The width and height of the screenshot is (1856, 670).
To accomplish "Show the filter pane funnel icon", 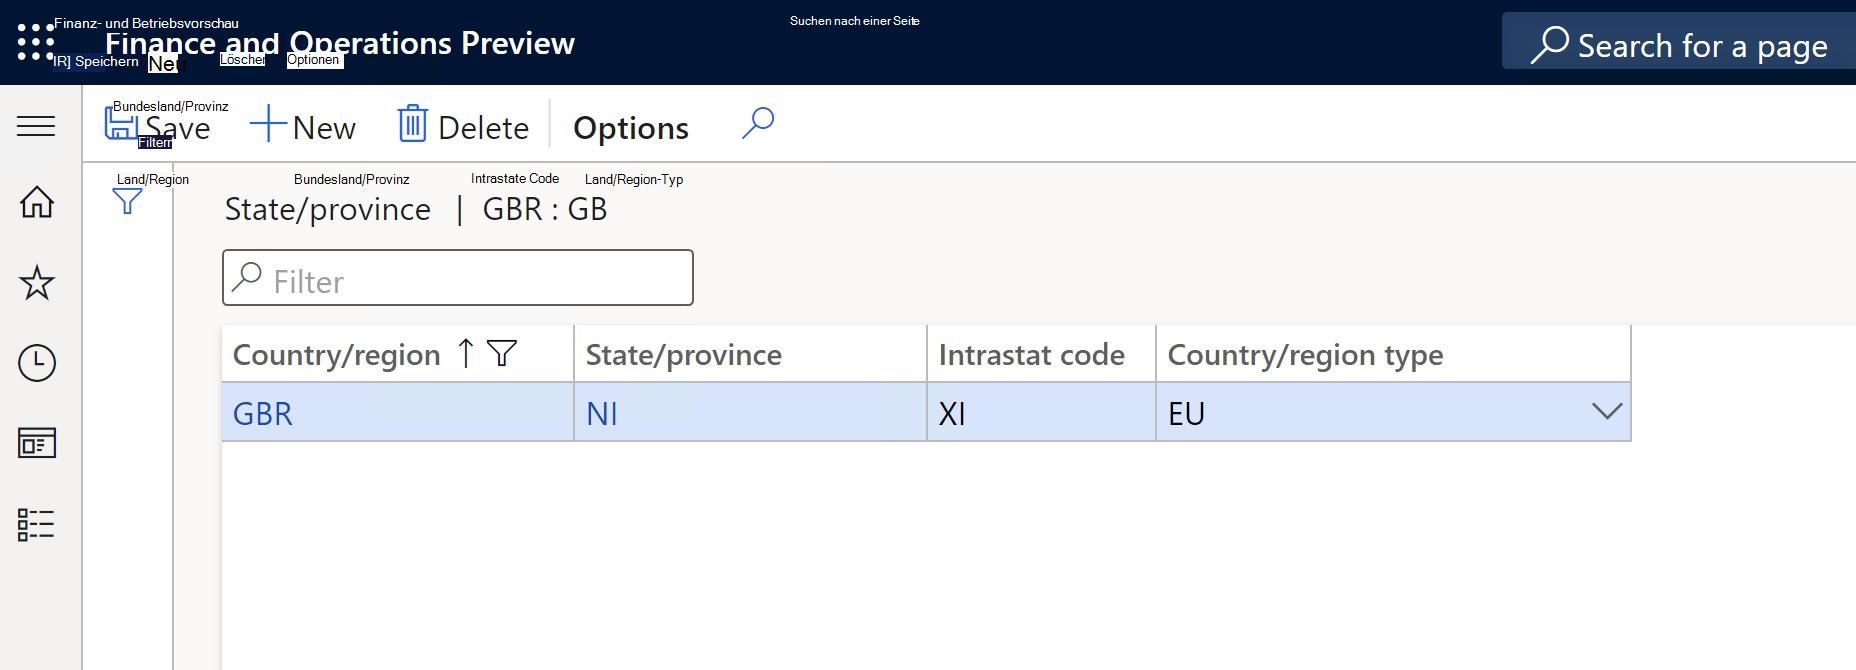I will (127, 201).
